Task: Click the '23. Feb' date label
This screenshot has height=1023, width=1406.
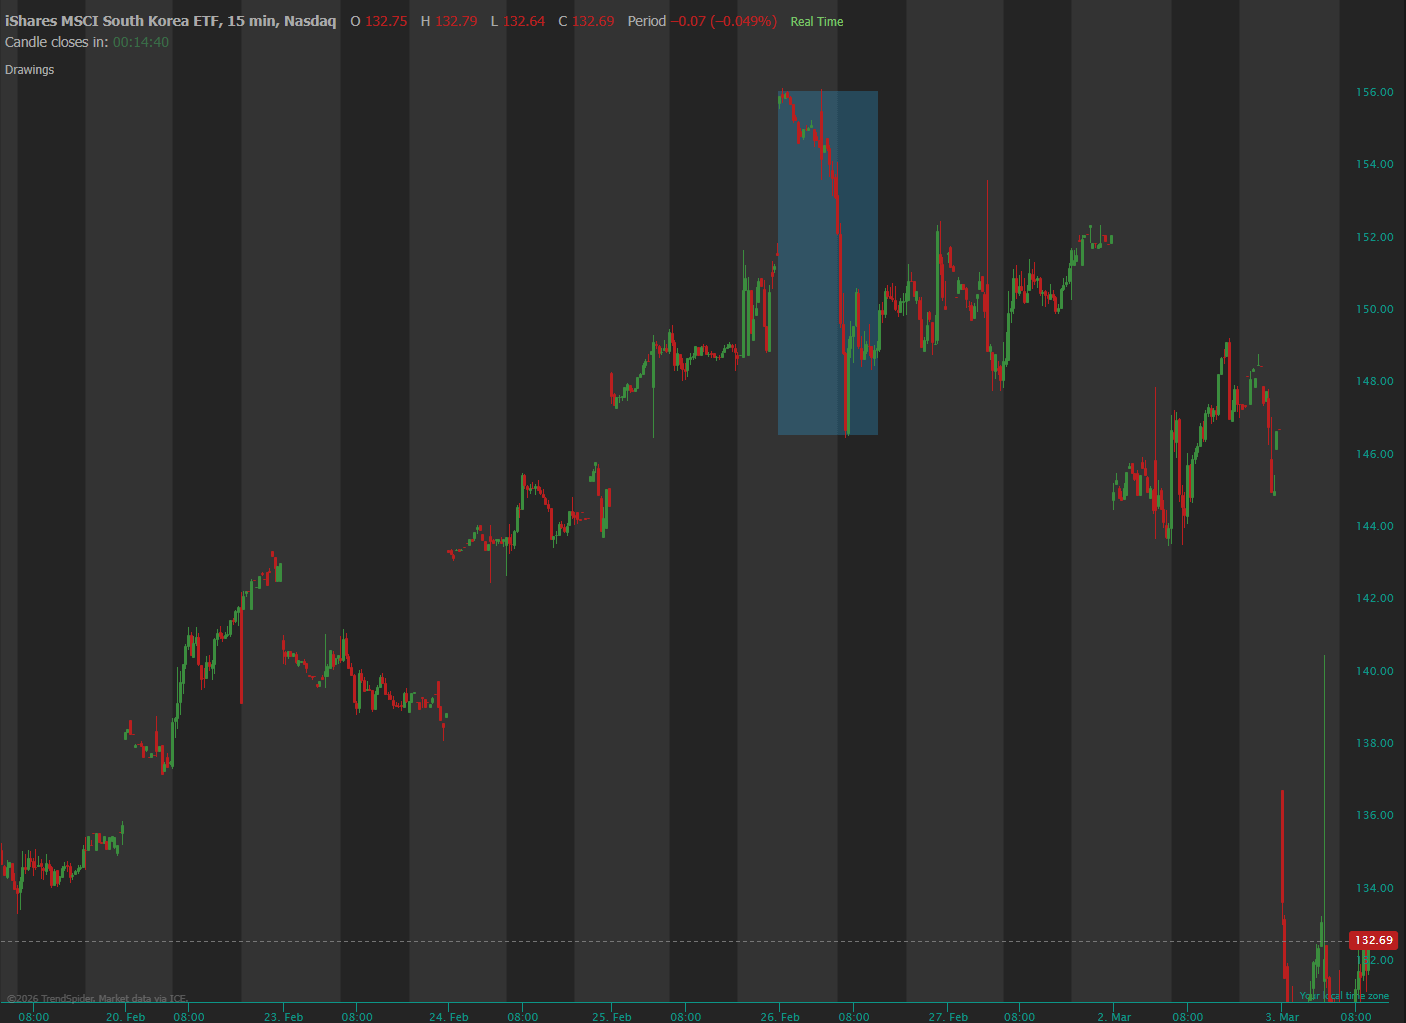Action: pyautogui.click(x=283, y=1017)
